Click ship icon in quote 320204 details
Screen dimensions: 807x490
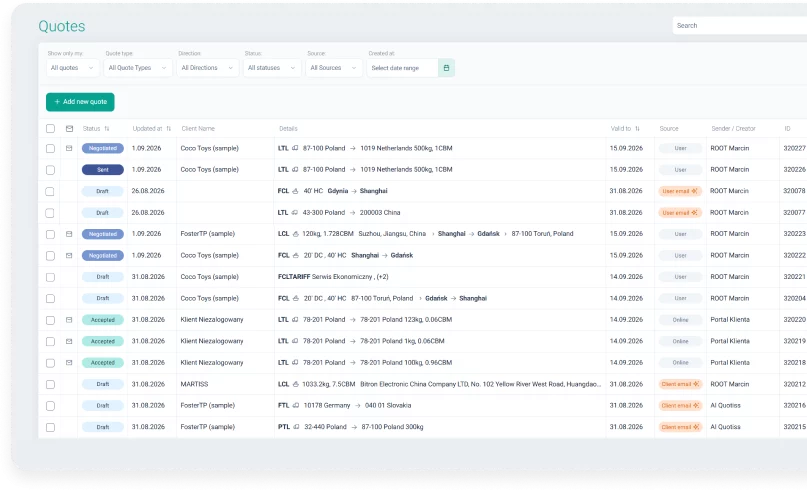coord(296,299)
